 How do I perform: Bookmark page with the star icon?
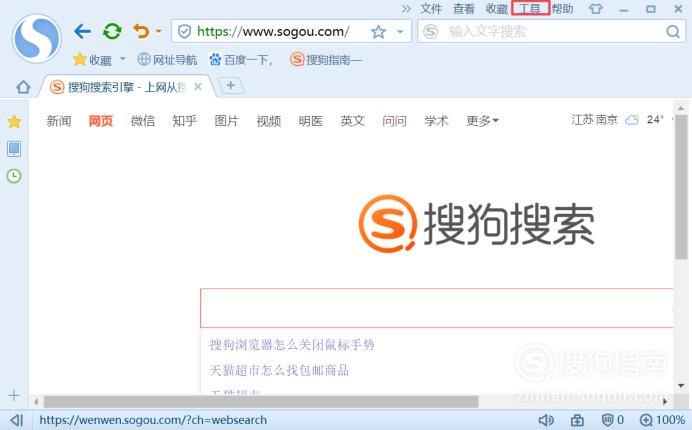click(378, 31)
